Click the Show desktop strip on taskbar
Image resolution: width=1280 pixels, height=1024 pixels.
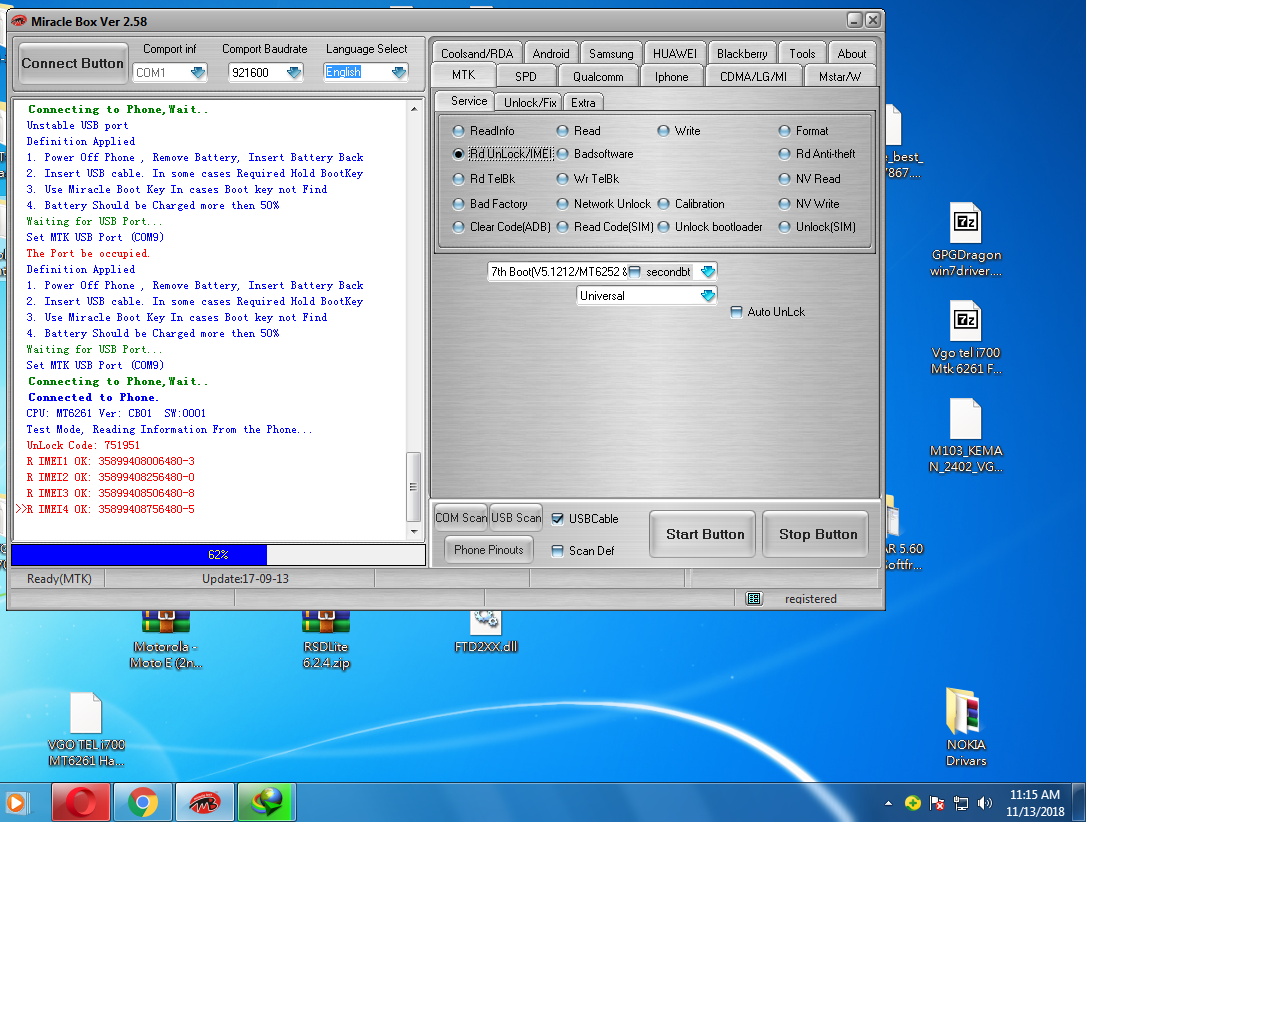click(x=1079, y=802)
